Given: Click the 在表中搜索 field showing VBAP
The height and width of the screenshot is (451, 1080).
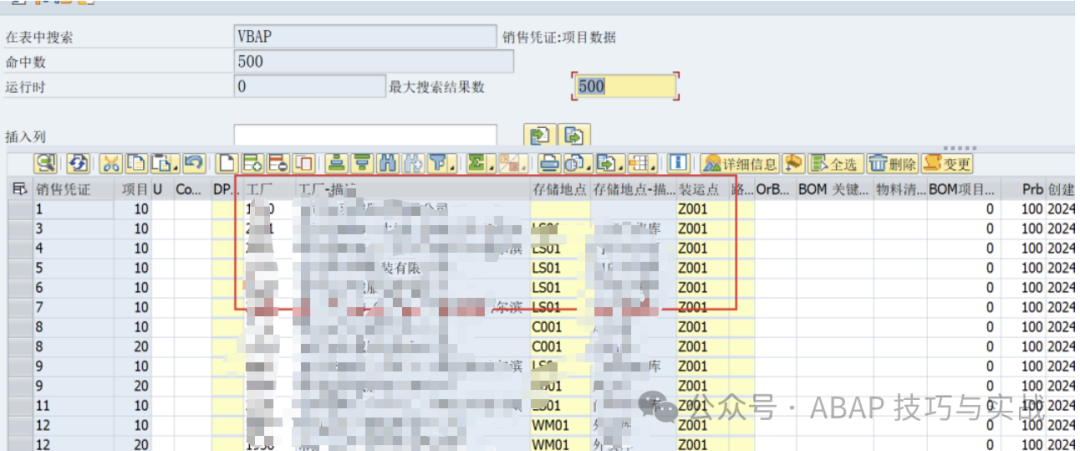Looking at the screenshot, I should click(365, 36).
